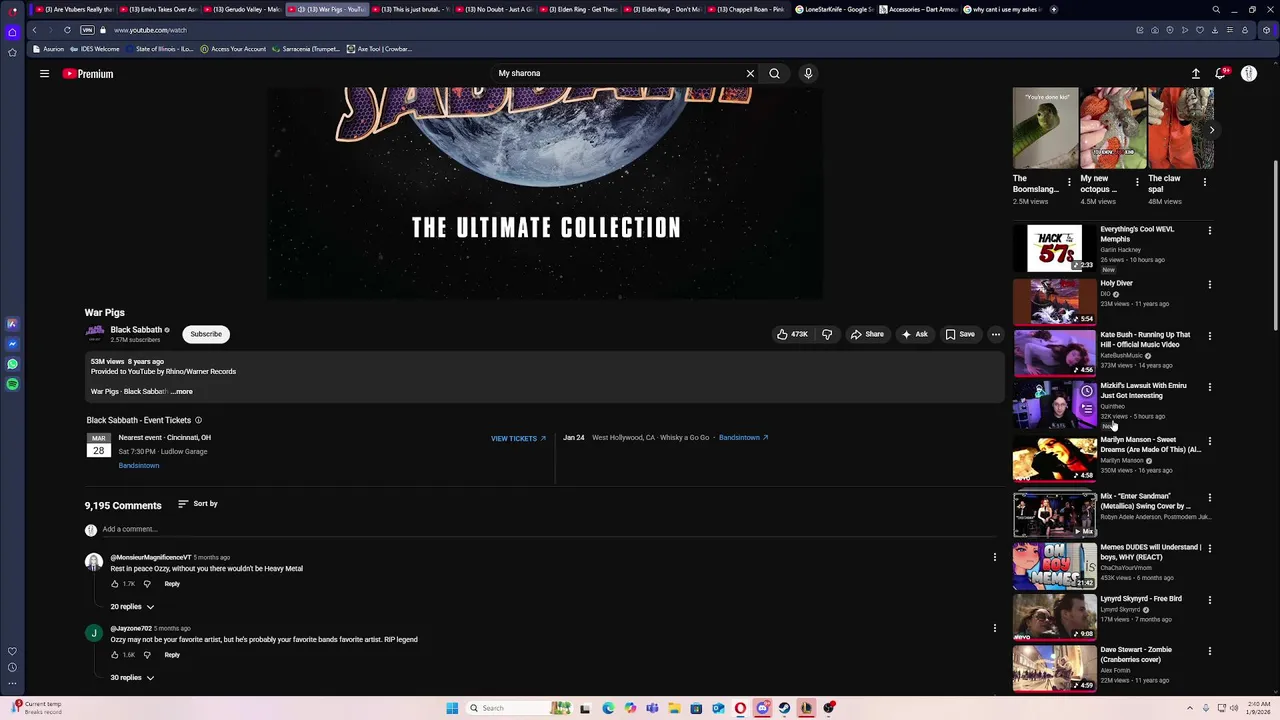The image size is (1280, 720).
Task: Open Everything's Cool WEVL Memphis thumbnail
Action: (1055, 248)
